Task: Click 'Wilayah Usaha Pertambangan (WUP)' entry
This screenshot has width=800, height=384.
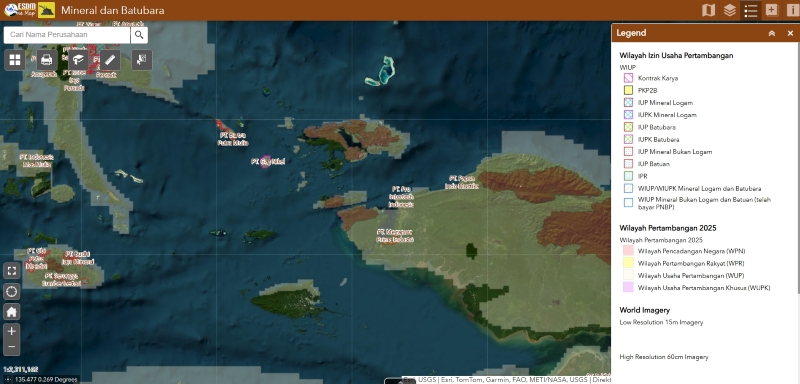Action: pos(691,275)
